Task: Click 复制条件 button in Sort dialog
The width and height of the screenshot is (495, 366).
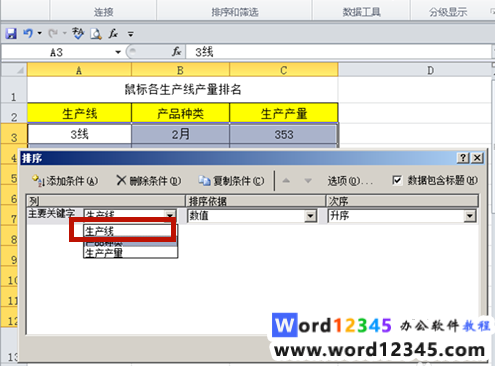Action: pyautogui.click(x=231, y=181)
